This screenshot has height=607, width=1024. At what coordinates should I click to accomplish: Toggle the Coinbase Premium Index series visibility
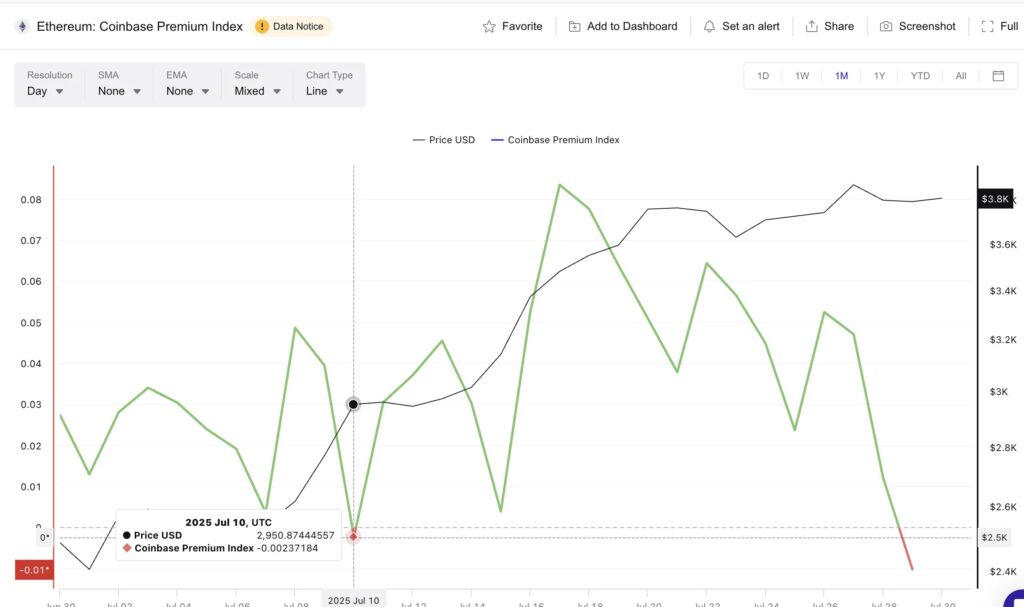[x=556, y=140]
